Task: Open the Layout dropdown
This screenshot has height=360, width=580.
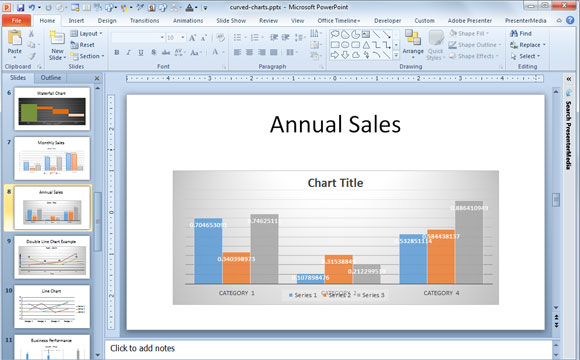Action: coord(87,34)
